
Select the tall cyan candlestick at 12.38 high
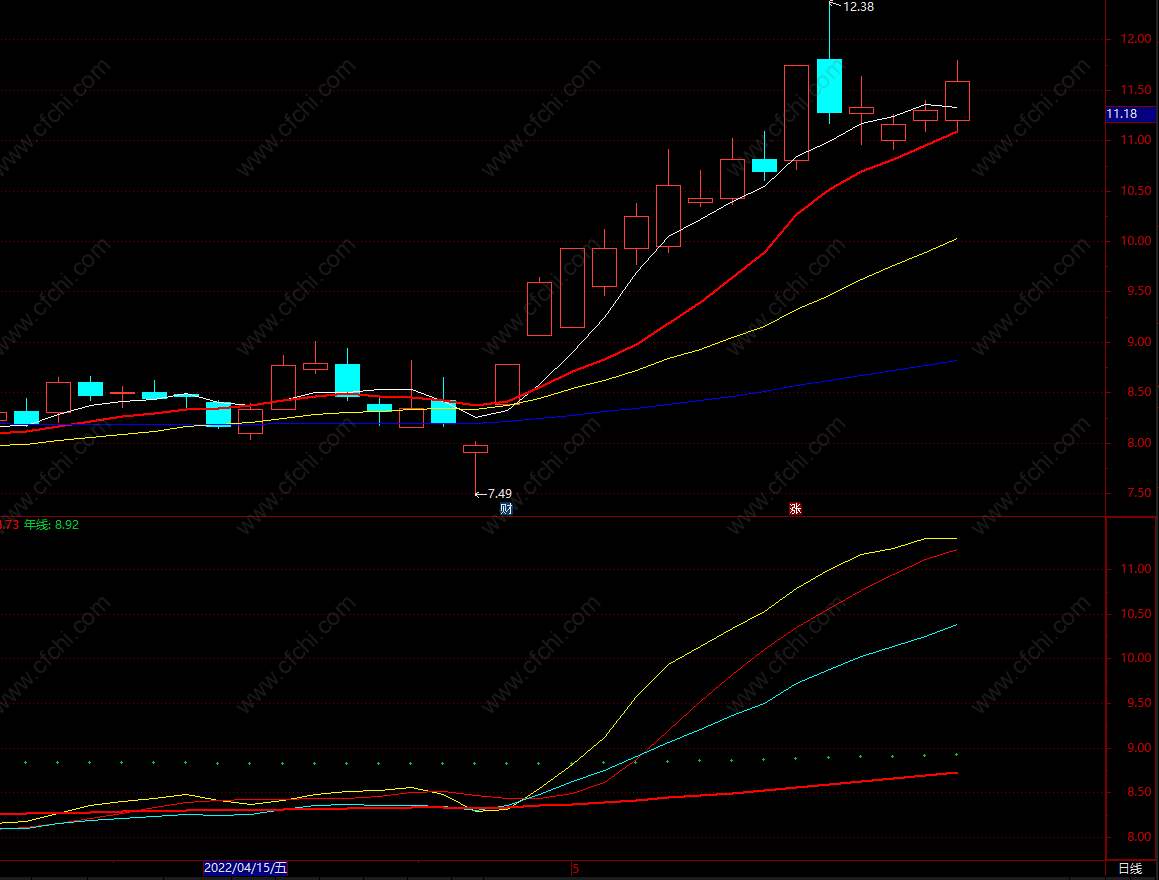click(x=829, y=86)
